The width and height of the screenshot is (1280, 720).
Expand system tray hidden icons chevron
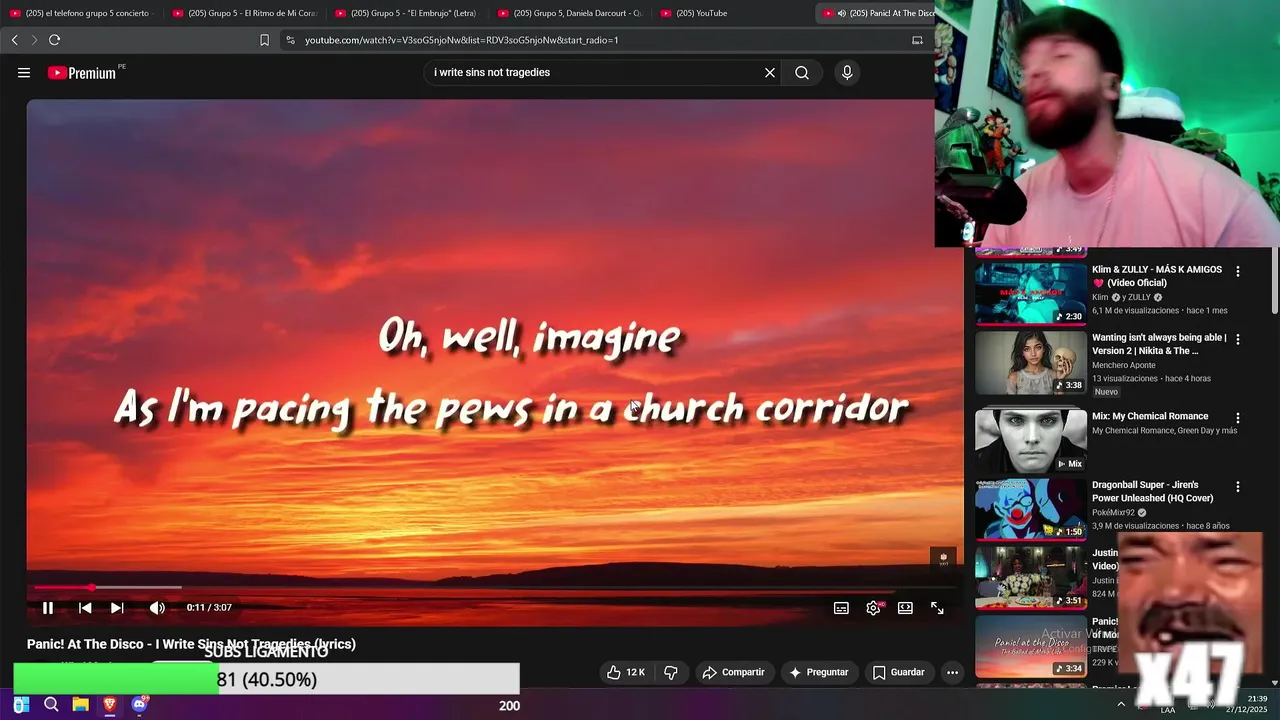point(1121,705)
